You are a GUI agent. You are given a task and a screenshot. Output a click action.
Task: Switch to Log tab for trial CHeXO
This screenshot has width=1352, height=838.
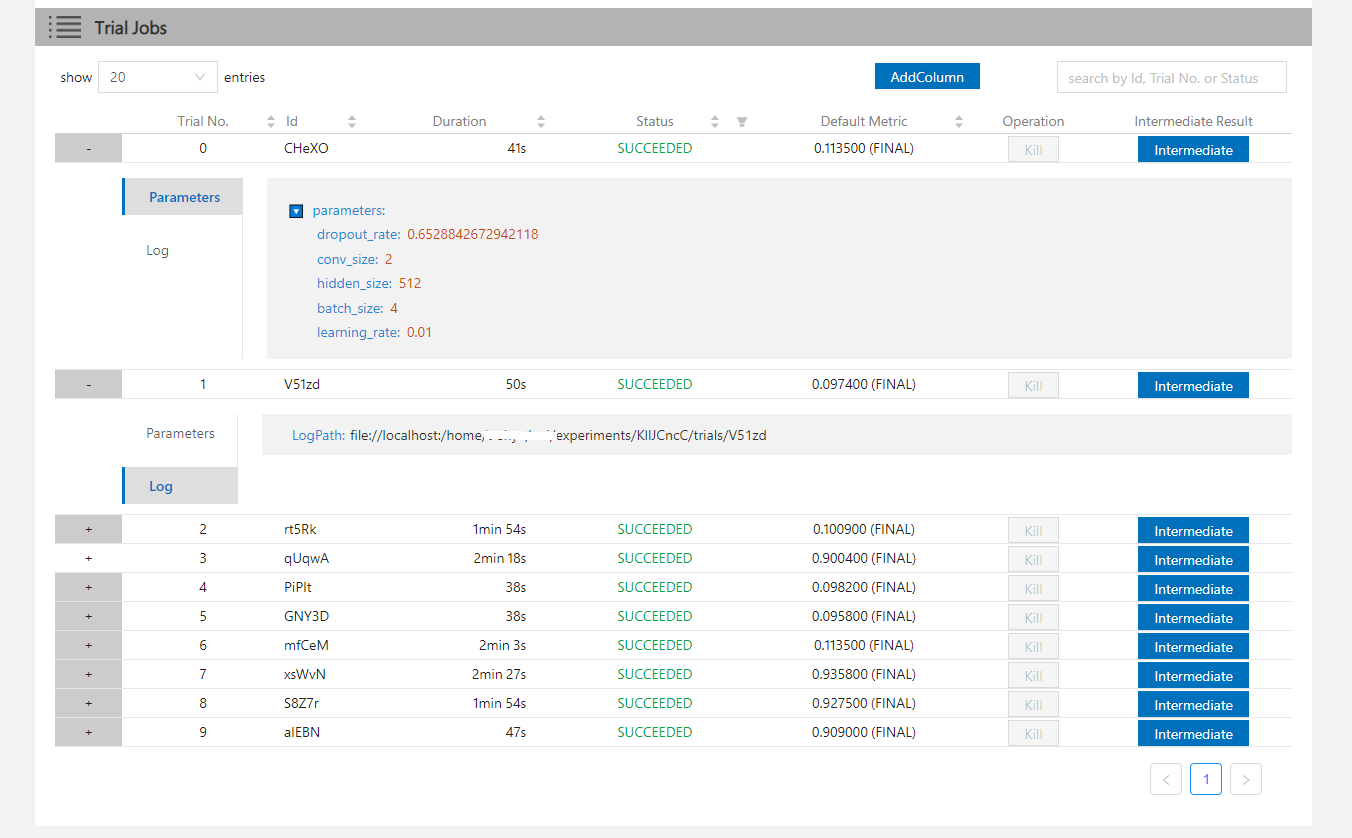click(158, 251)
